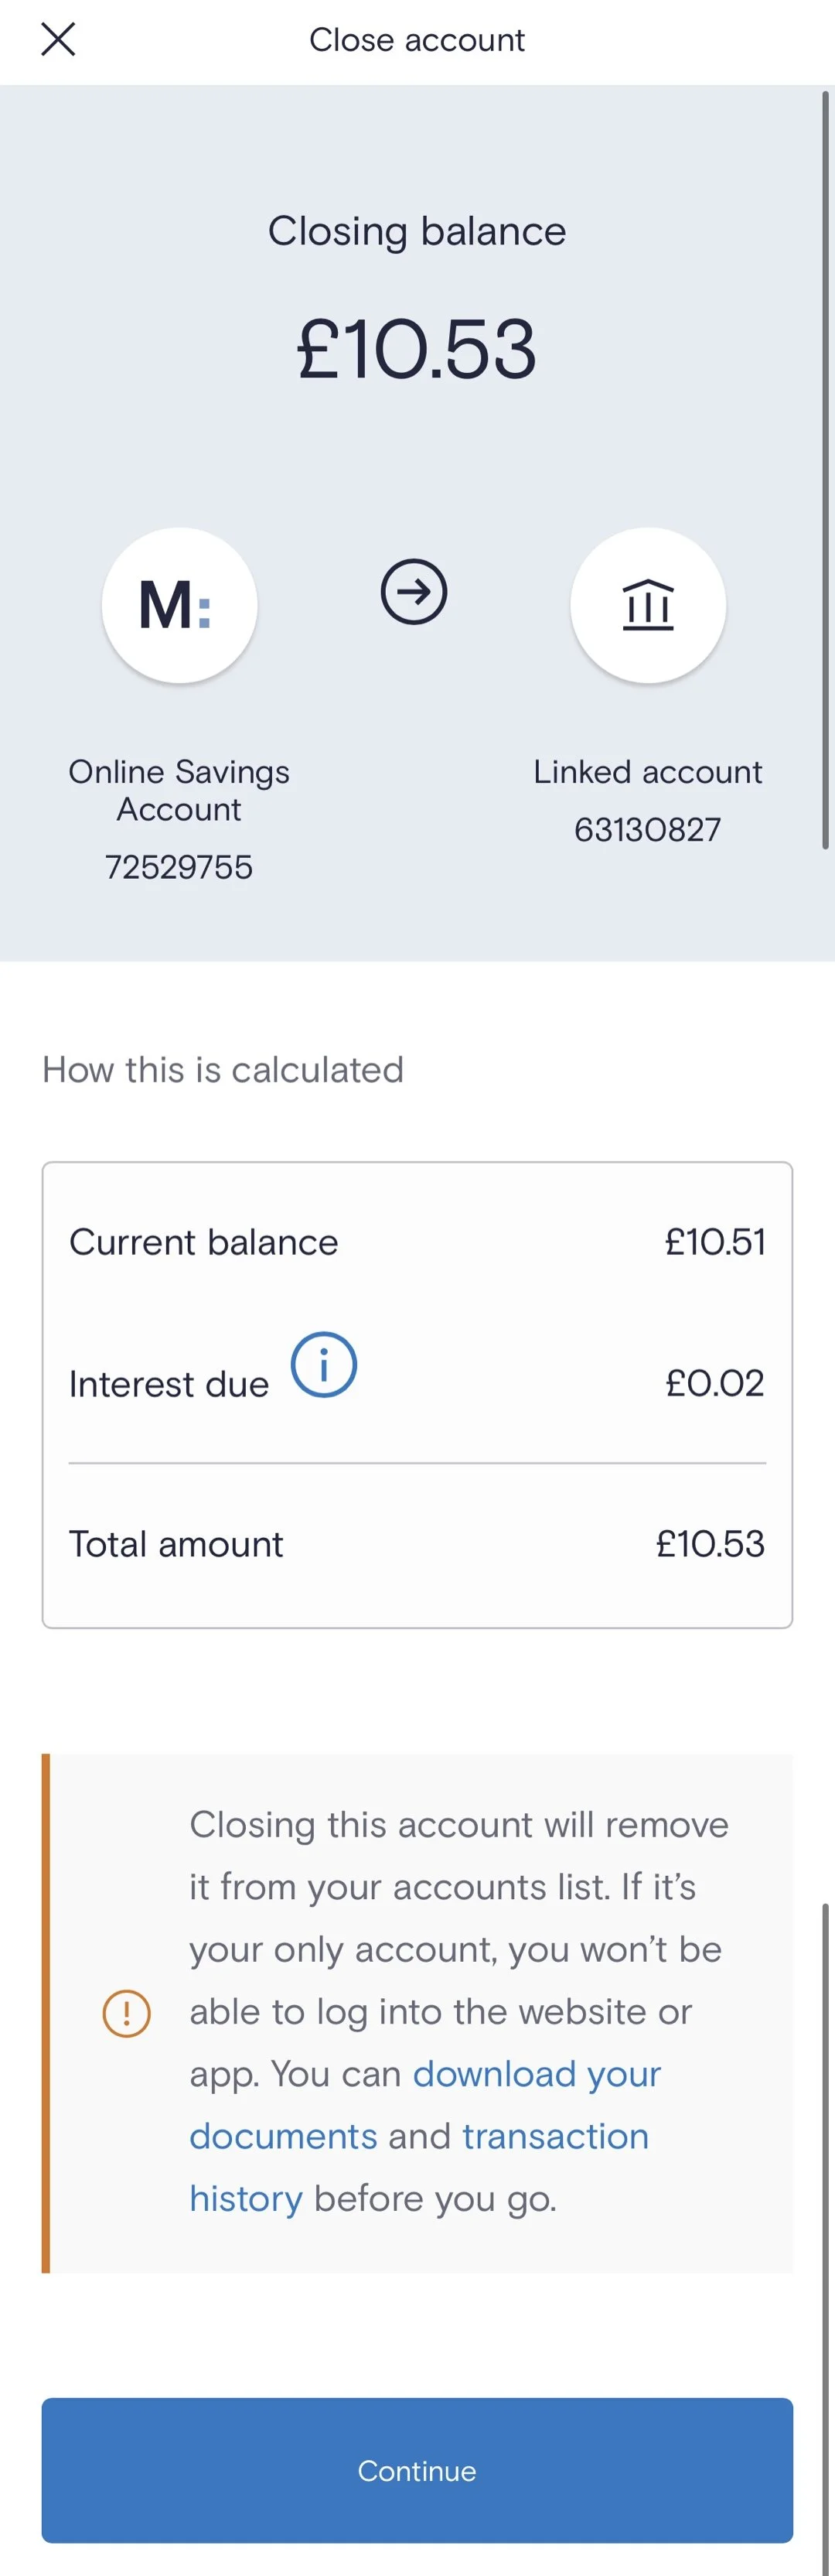
Task: Close the Close account screen with X
Action: [58, 40]
